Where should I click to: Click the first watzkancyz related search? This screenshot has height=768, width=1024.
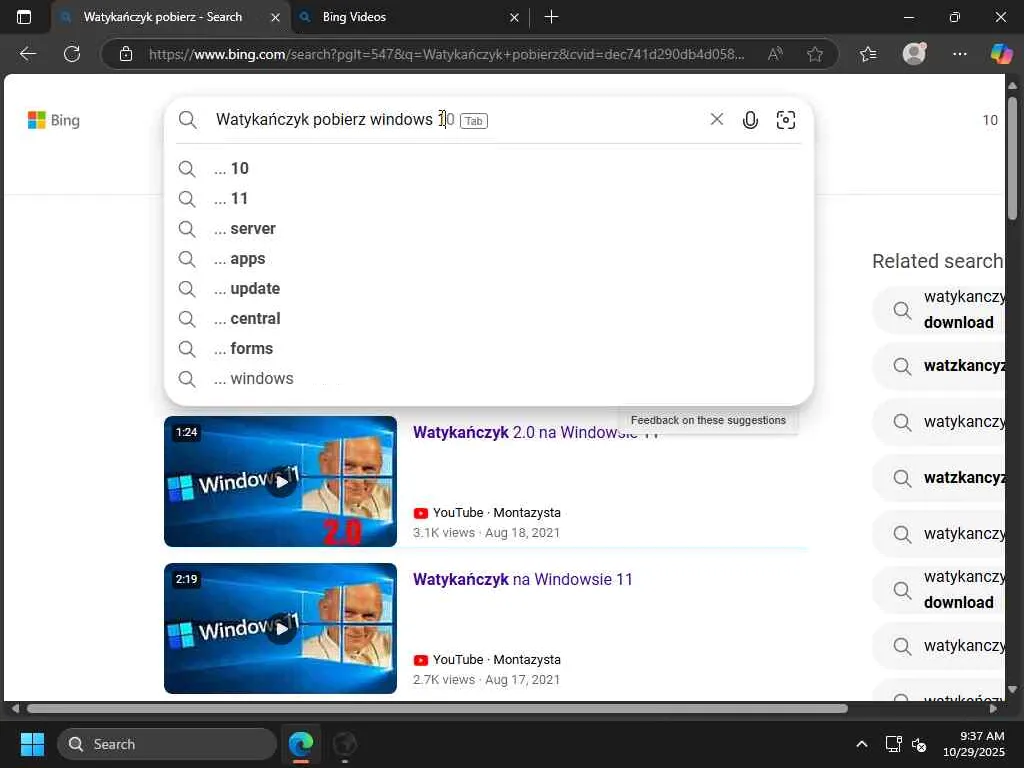[940, 366]
